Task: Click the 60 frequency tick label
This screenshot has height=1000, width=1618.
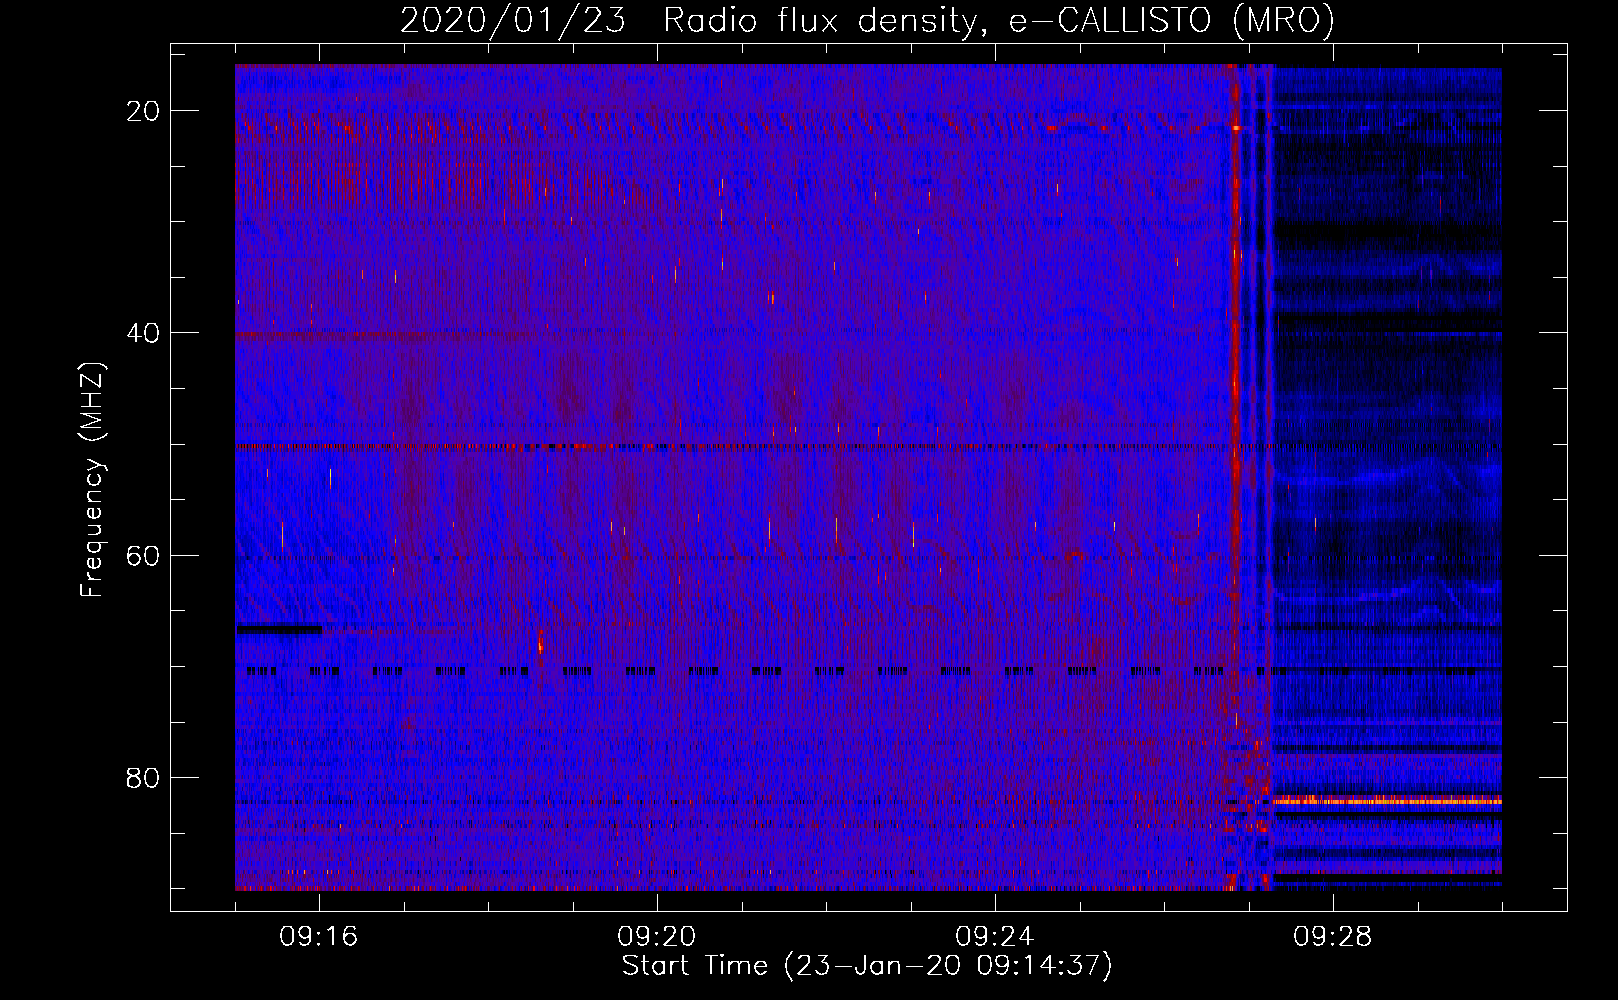Action: [144, 555]
